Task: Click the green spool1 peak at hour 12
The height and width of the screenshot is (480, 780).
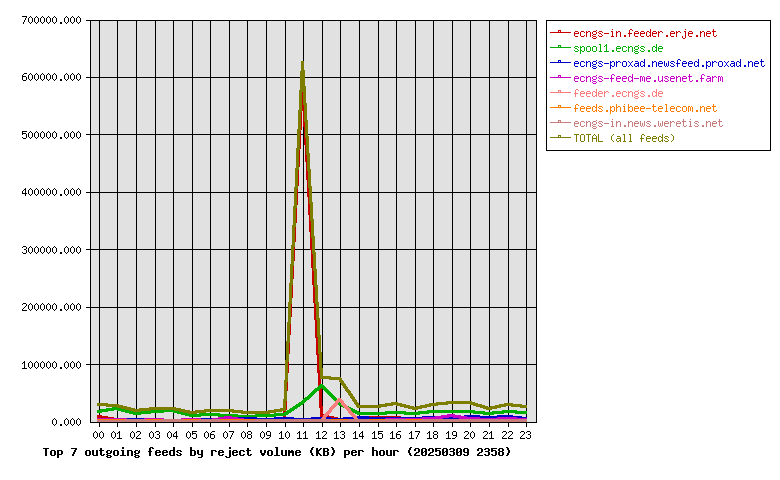Action: (321, 385)
